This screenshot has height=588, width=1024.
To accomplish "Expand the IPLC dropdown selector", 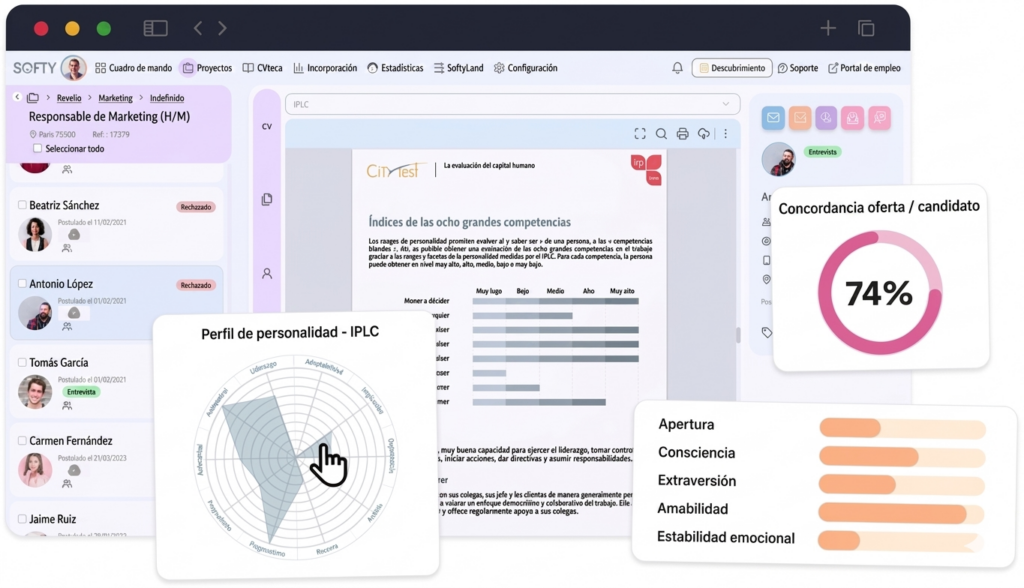I will tap(726, 104).
